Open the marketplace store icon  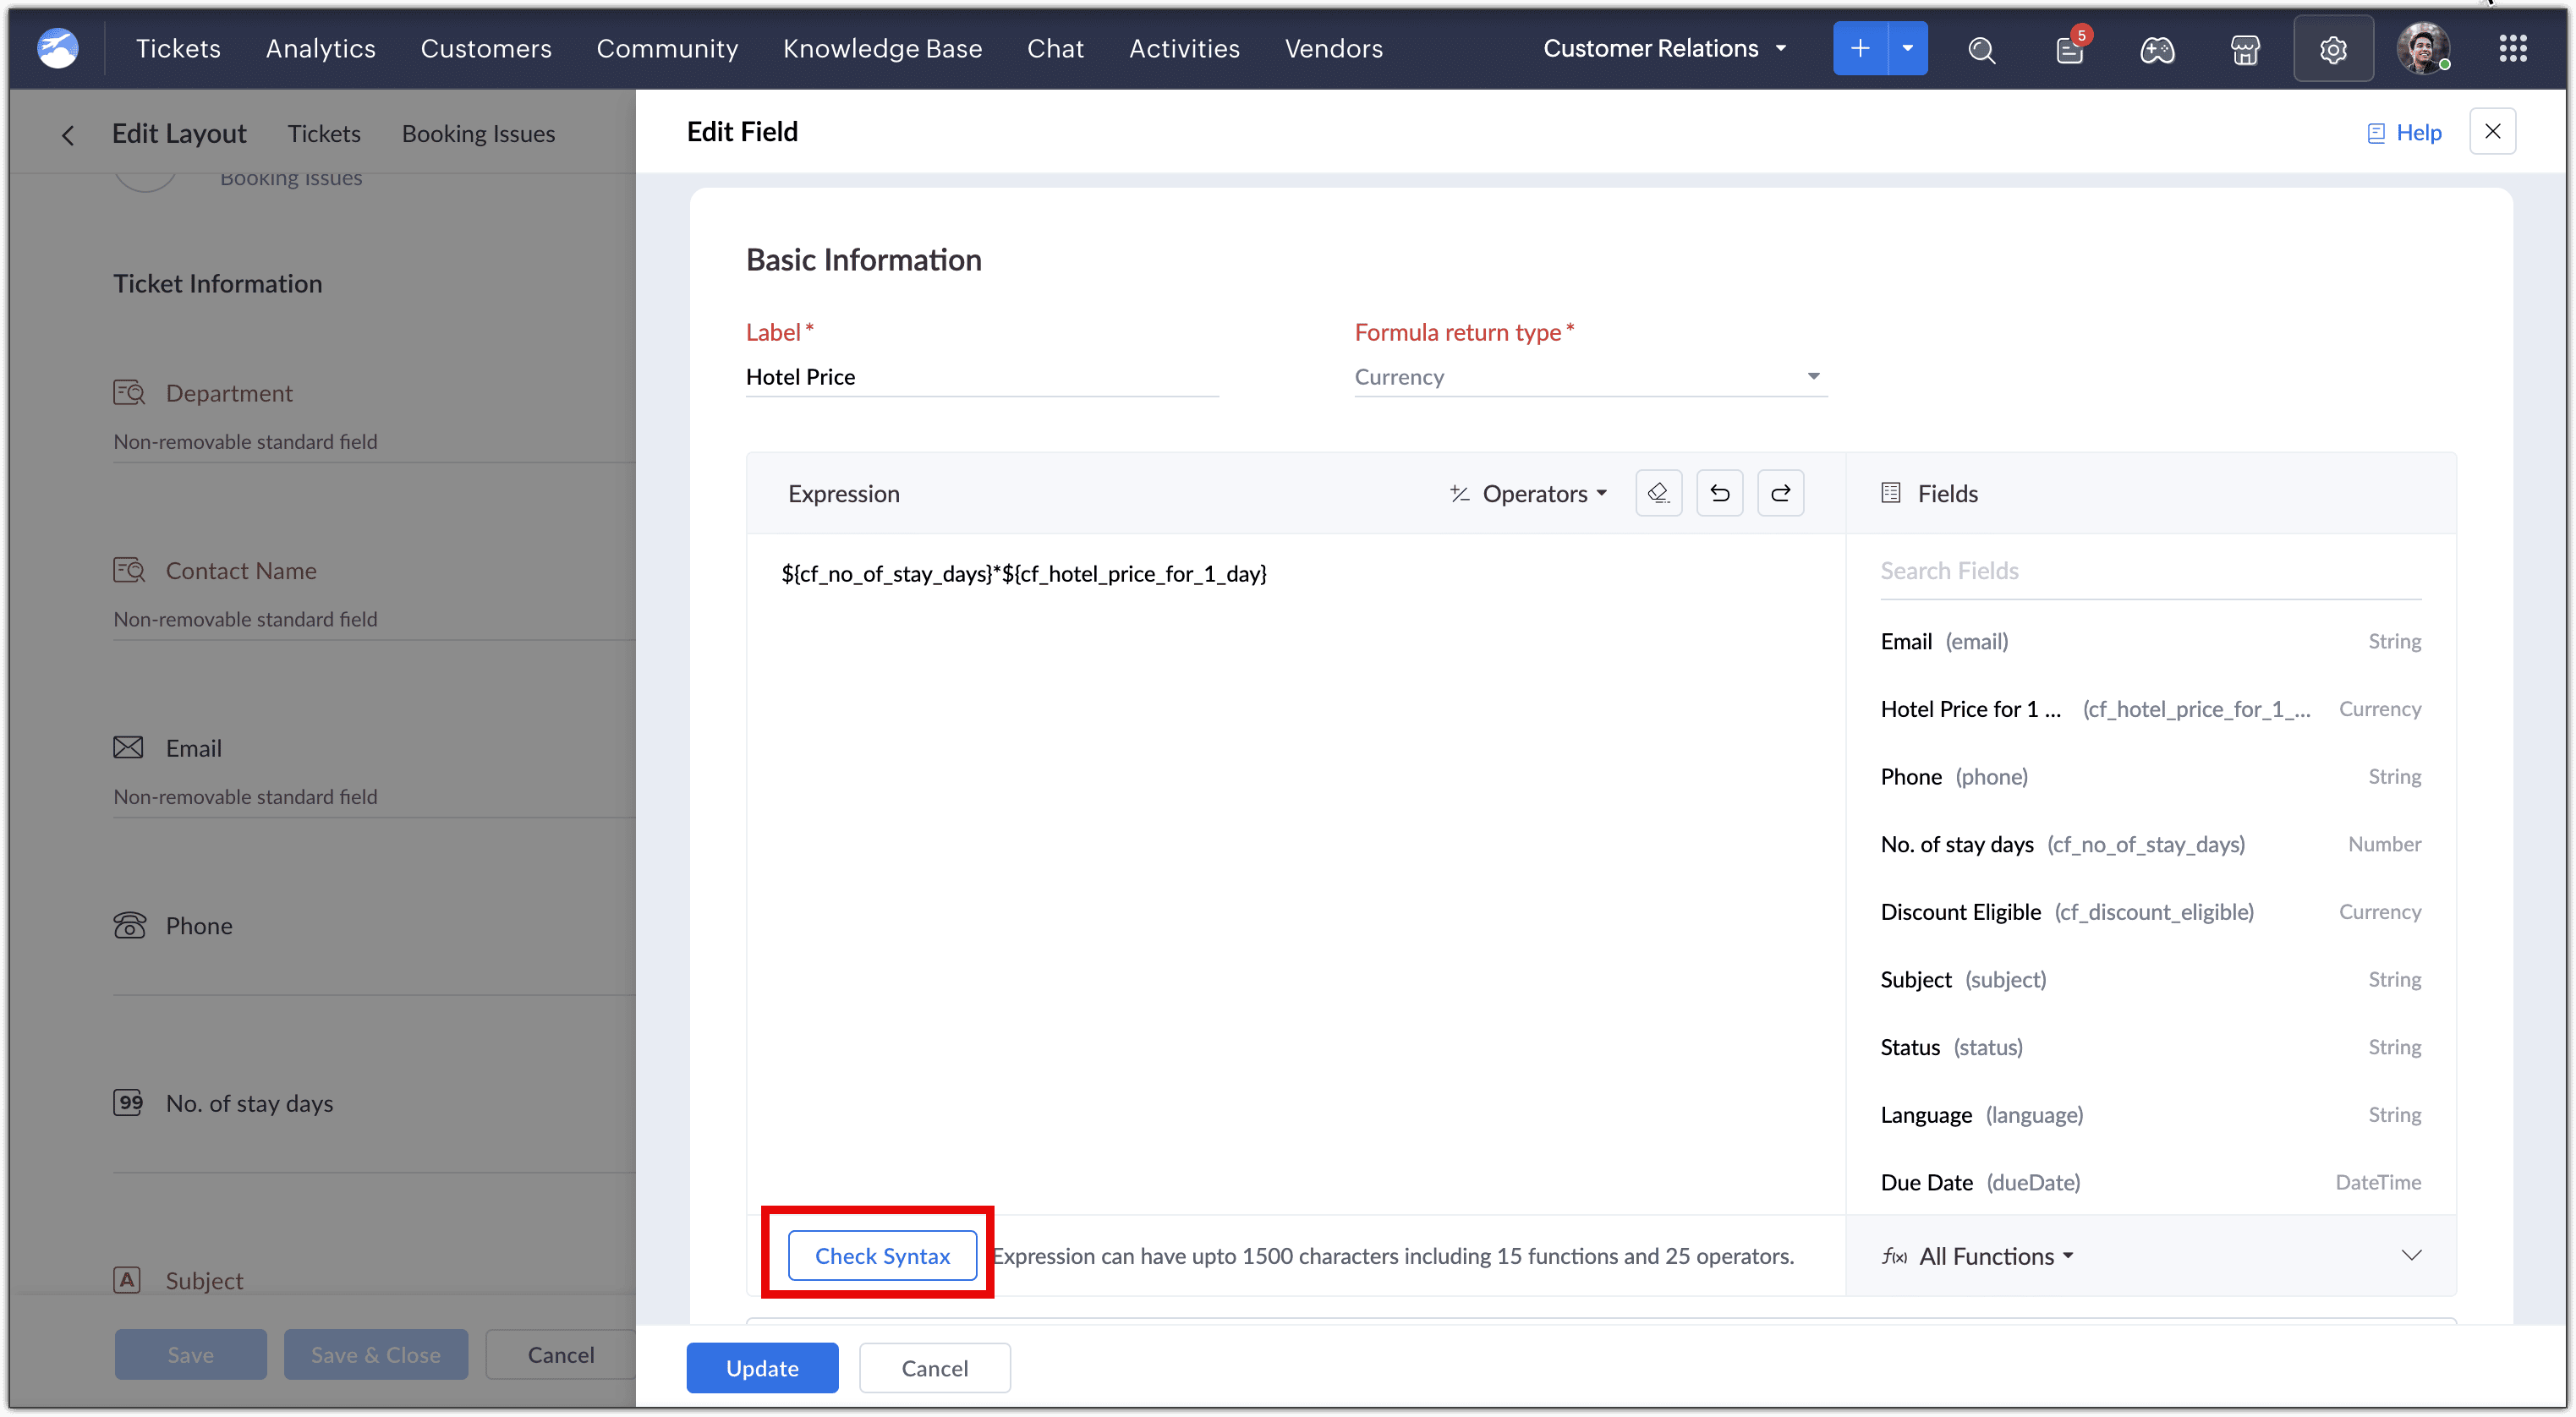coord(2244,49)
